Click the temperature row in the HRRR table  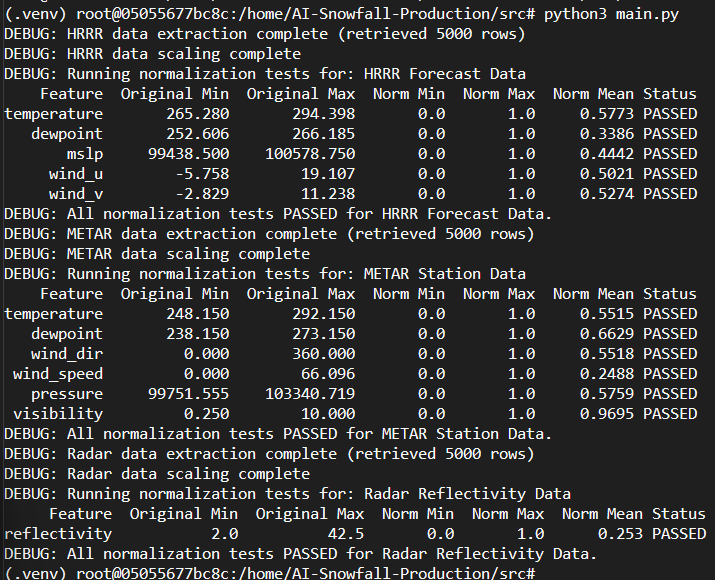point(351,114)
